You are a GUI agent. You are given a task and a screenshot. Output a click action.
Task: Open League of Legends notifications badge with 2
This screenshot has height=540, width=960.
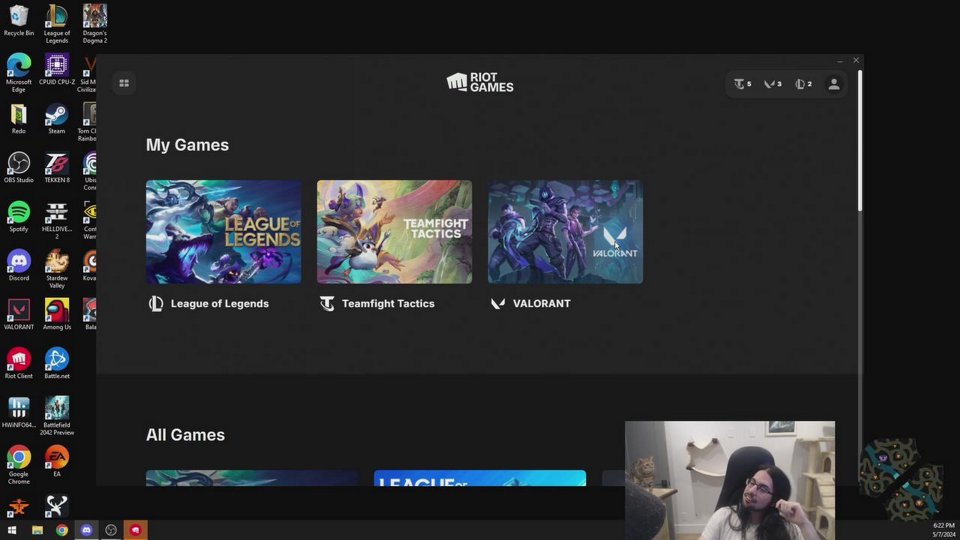803,84
